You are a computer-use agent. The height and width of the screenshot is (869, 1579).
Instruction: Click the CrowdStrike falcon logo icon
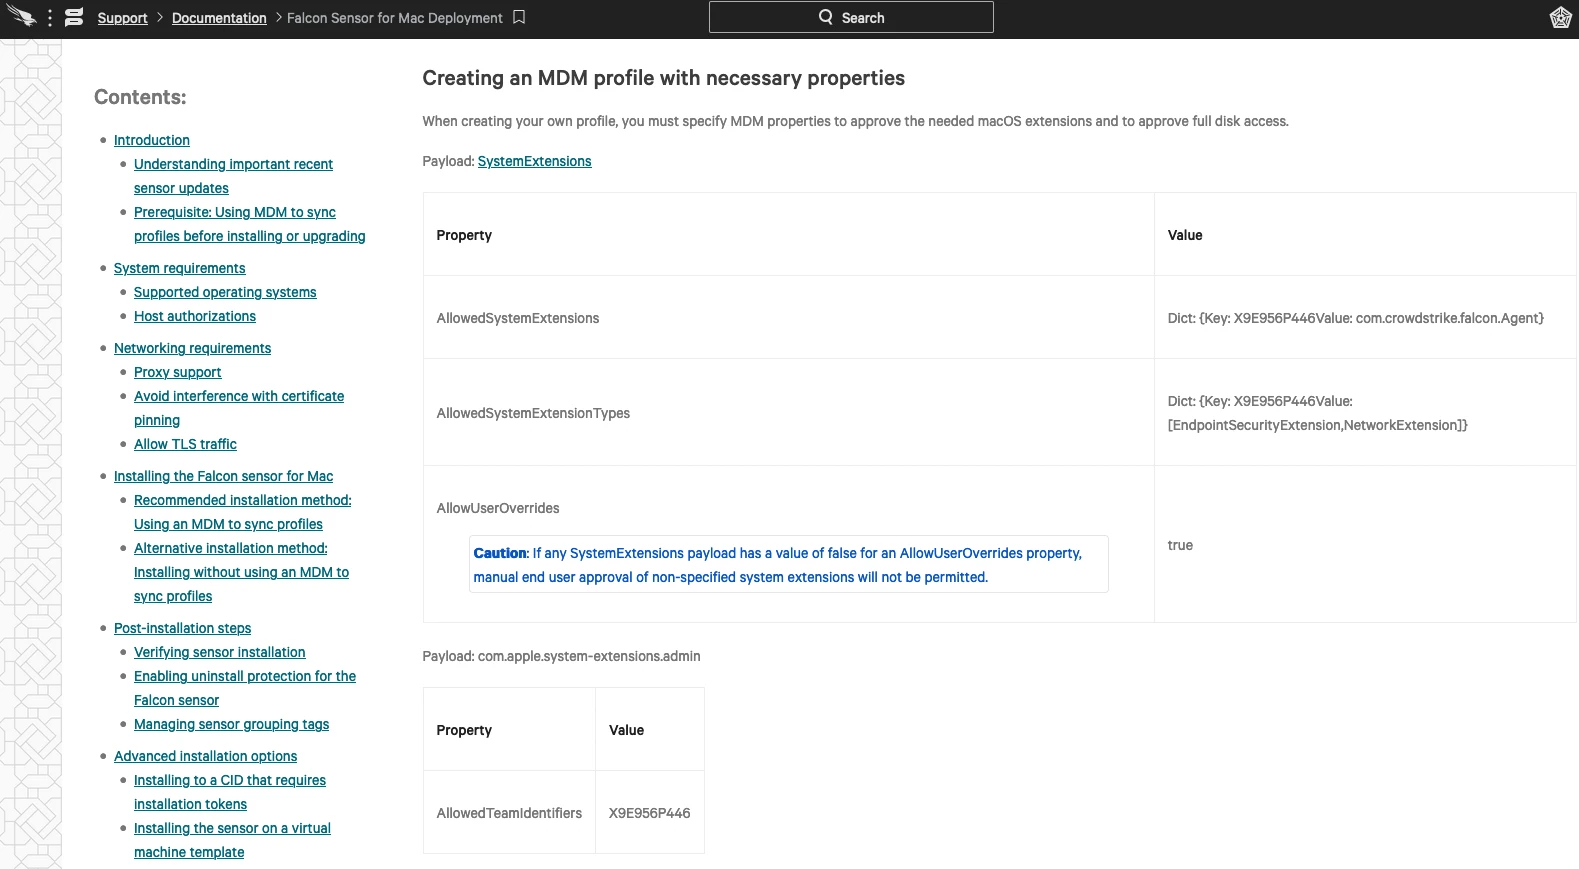(21, 17)
